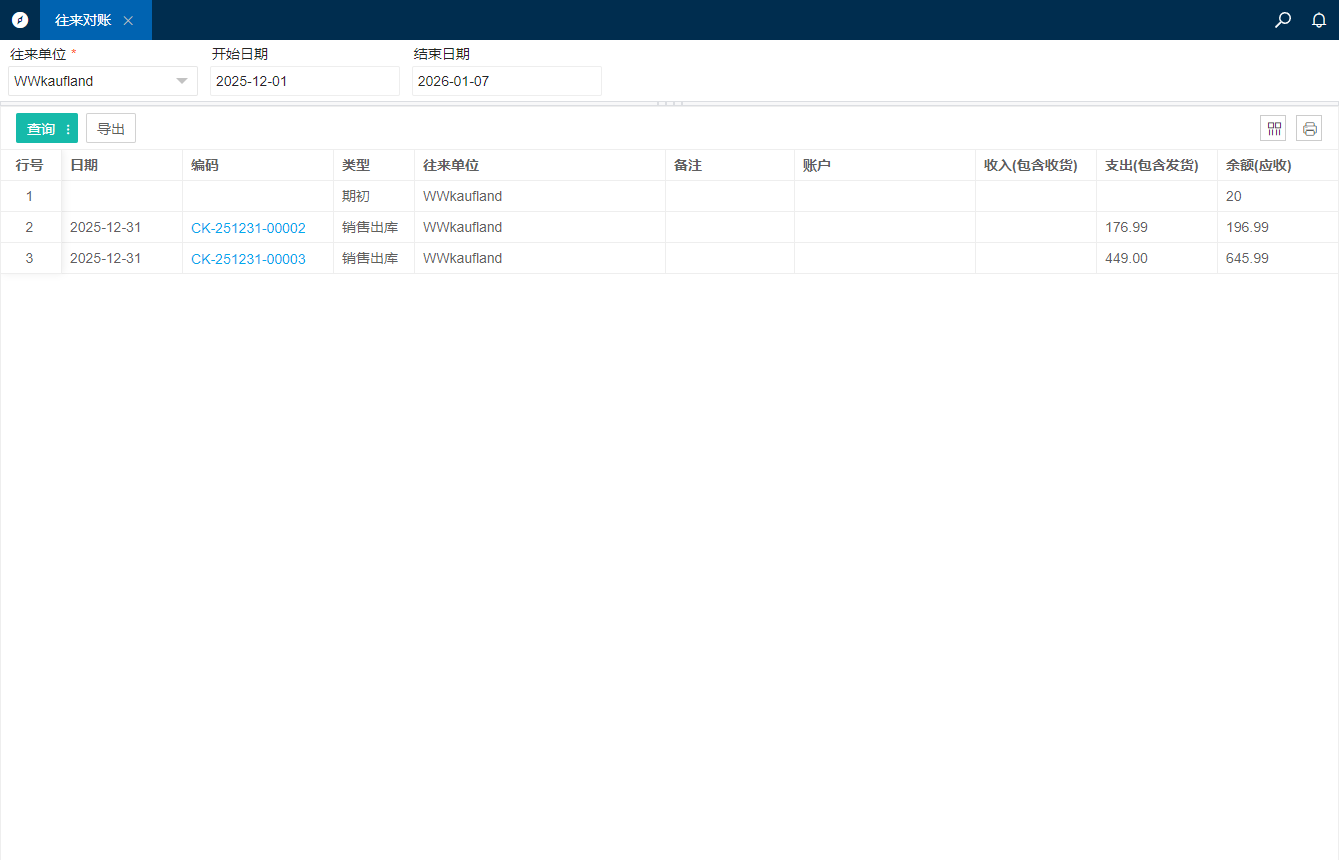Screen dimensions: 1339x860
Task: Close the 往来对账 tab
Action: (x=128, y=21)
